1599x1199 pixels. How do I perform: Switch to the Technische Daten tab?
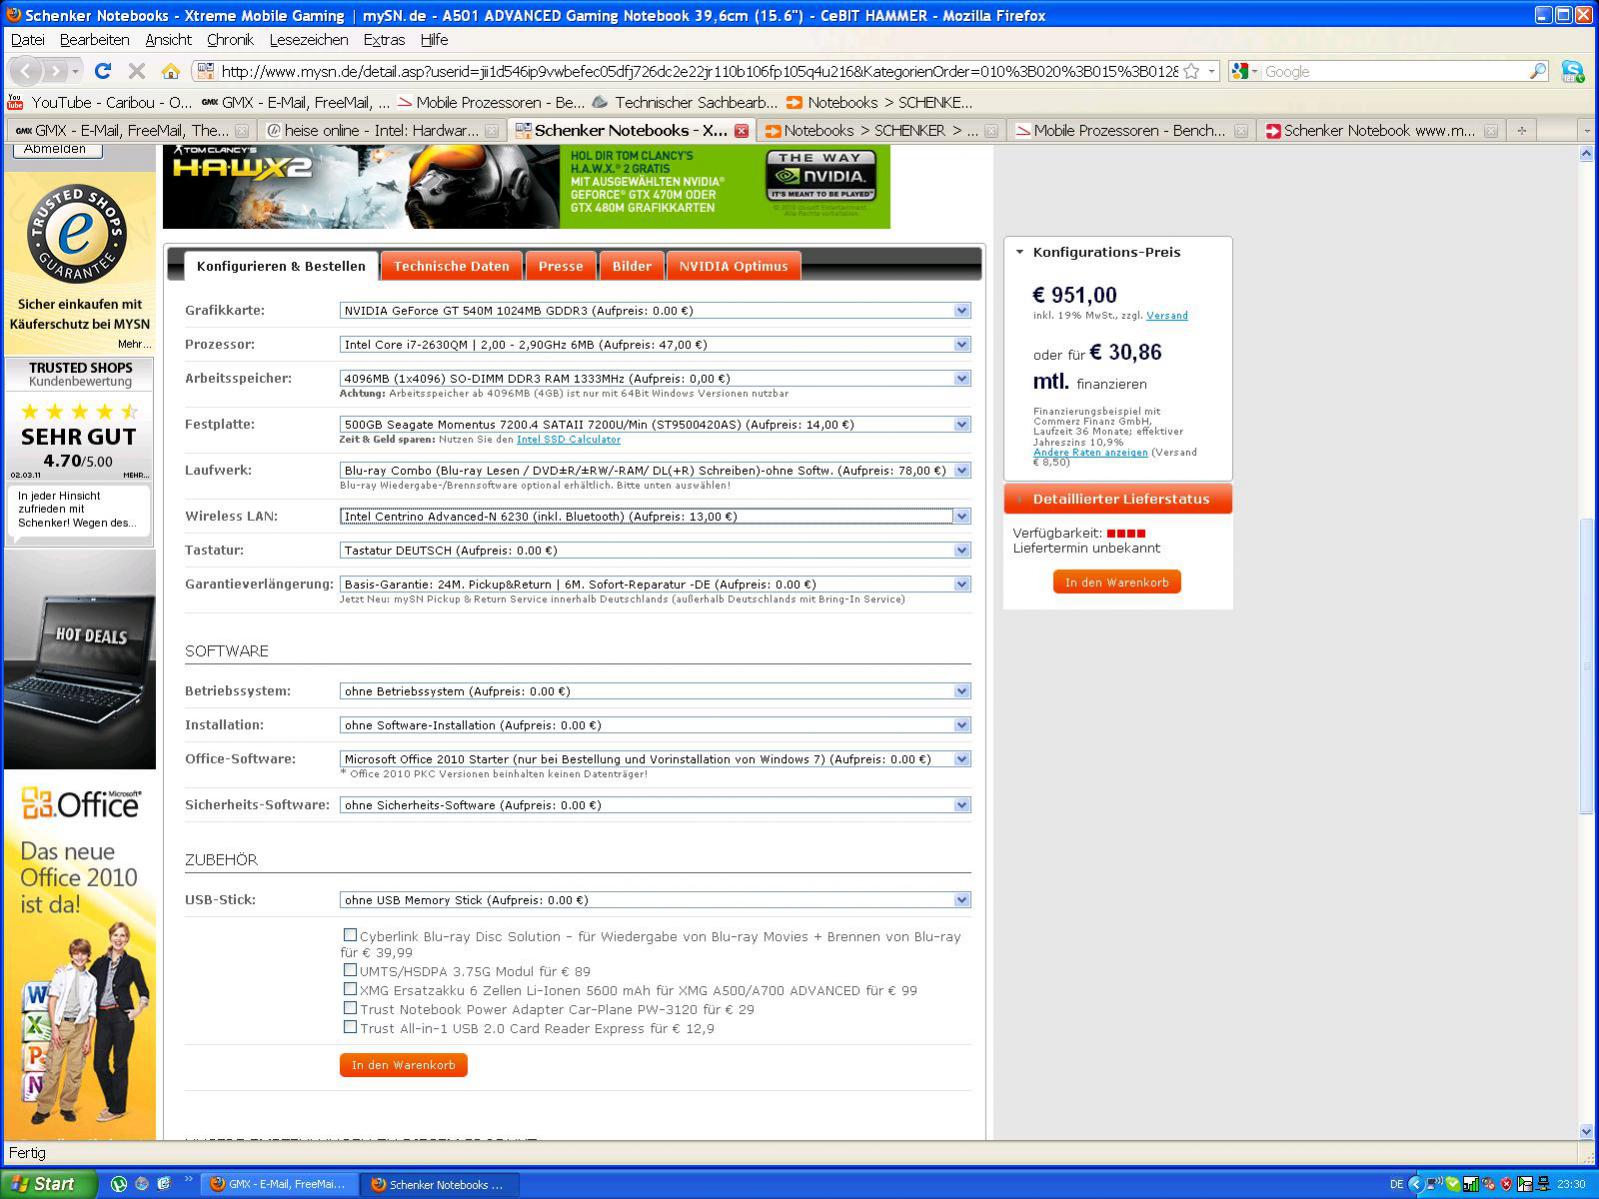[451, 266]
